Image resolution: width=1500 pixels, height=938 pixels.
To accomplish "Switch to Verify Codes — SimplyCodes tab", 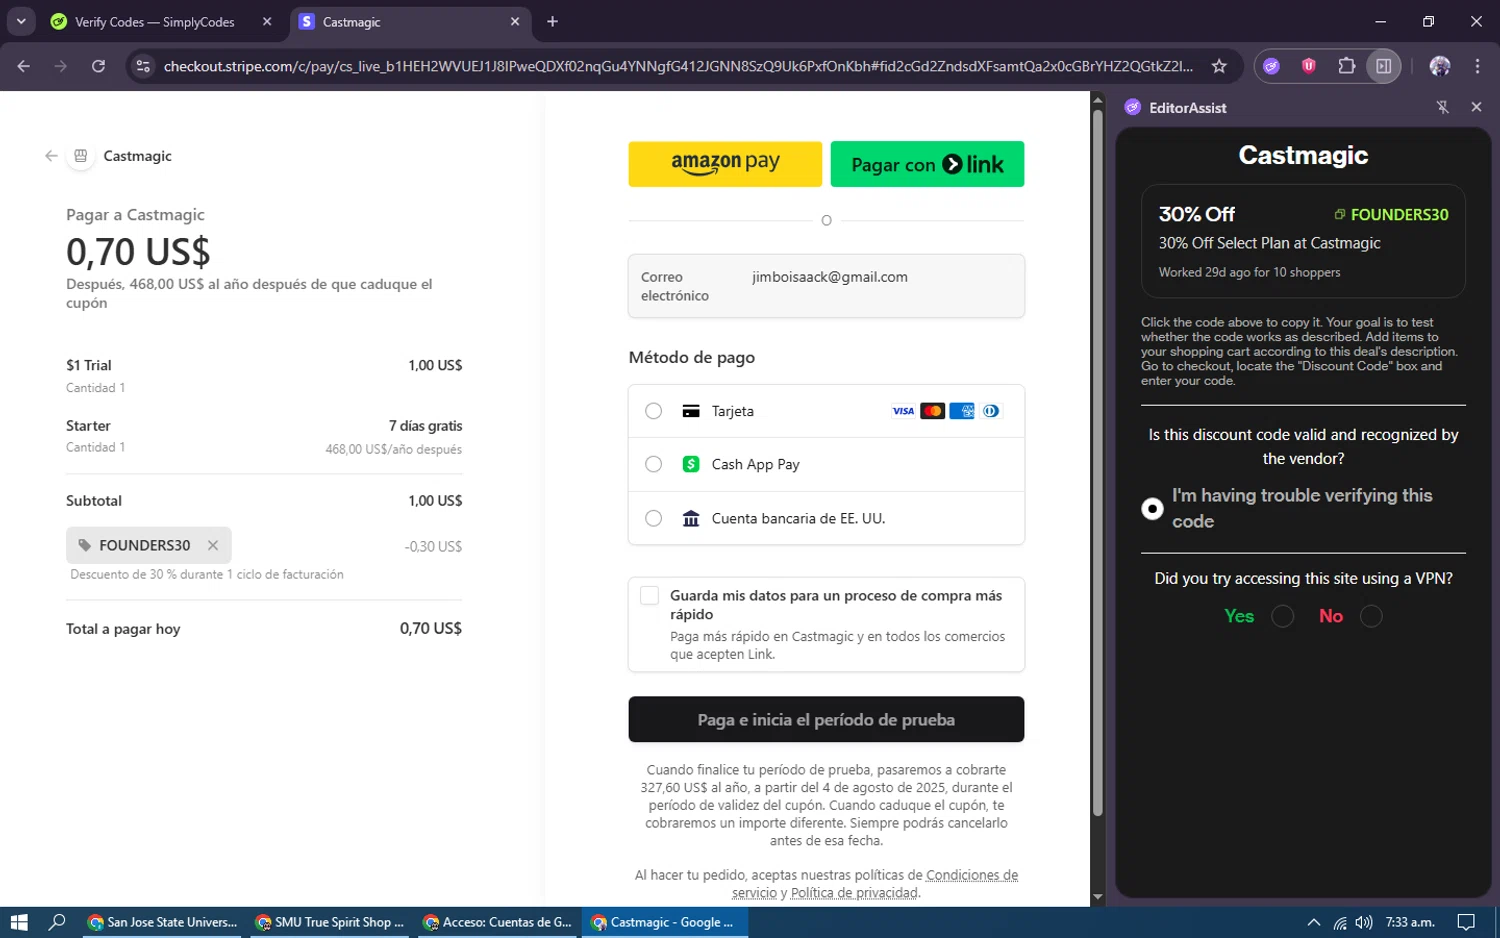I will (x=155, y=22).
